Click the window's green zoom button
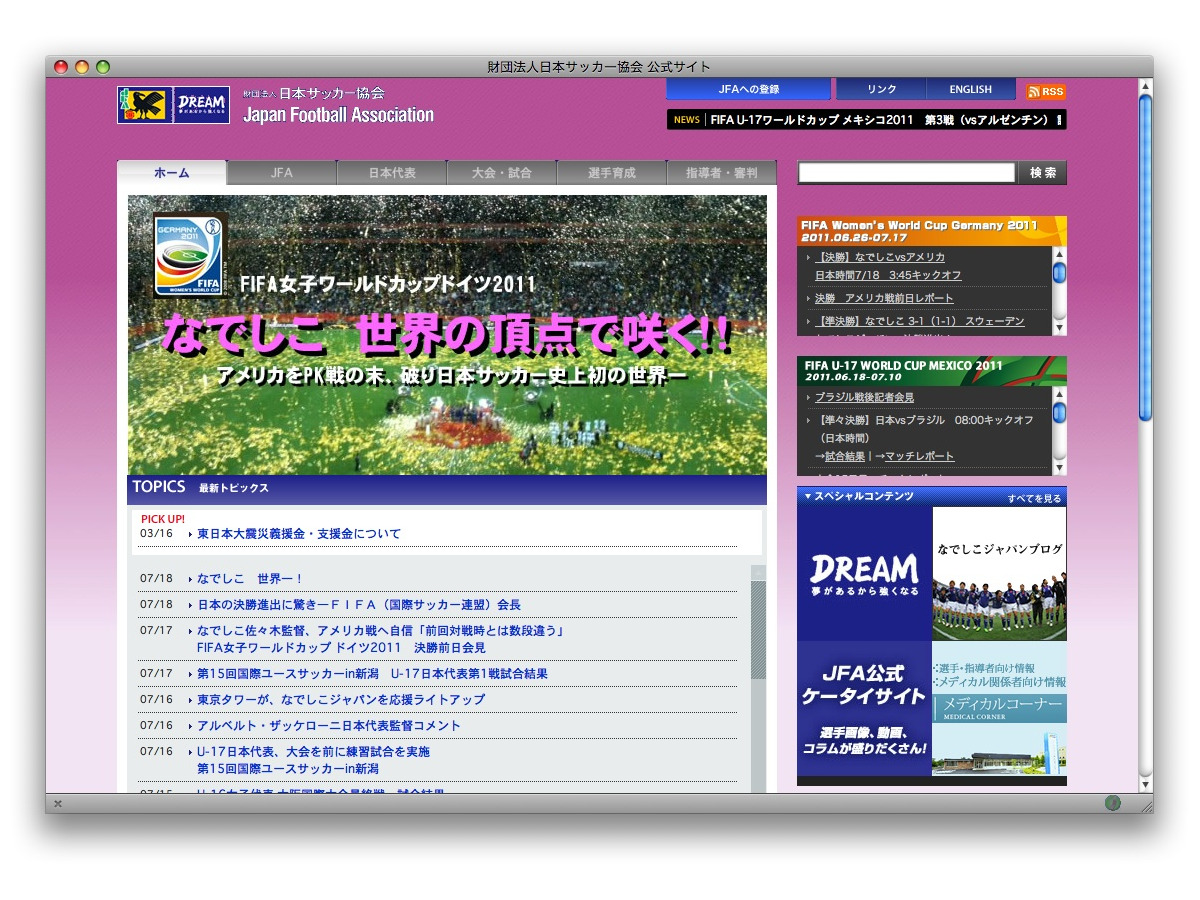Image resolution: width=1200 pixels, height=900 pixels. tap(101, 67)
